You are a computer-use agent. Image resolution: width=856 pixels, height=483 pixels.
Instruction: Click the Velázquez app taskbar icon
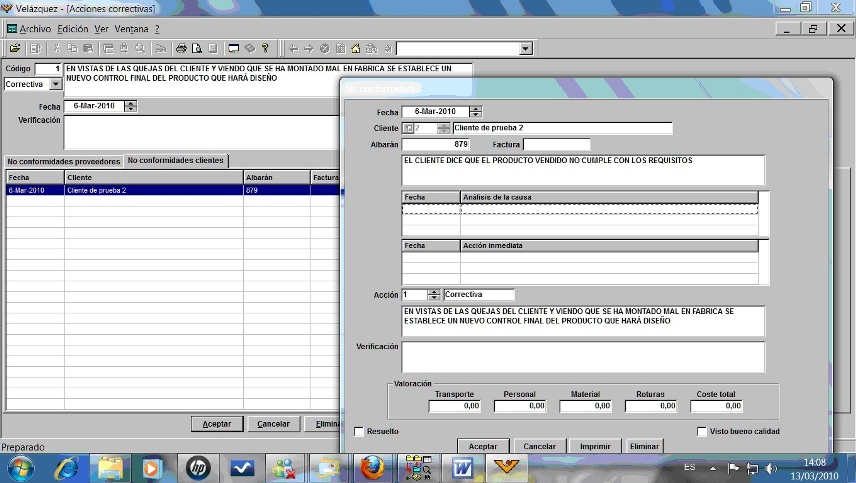pyautogui.click(x=506, y=468)
